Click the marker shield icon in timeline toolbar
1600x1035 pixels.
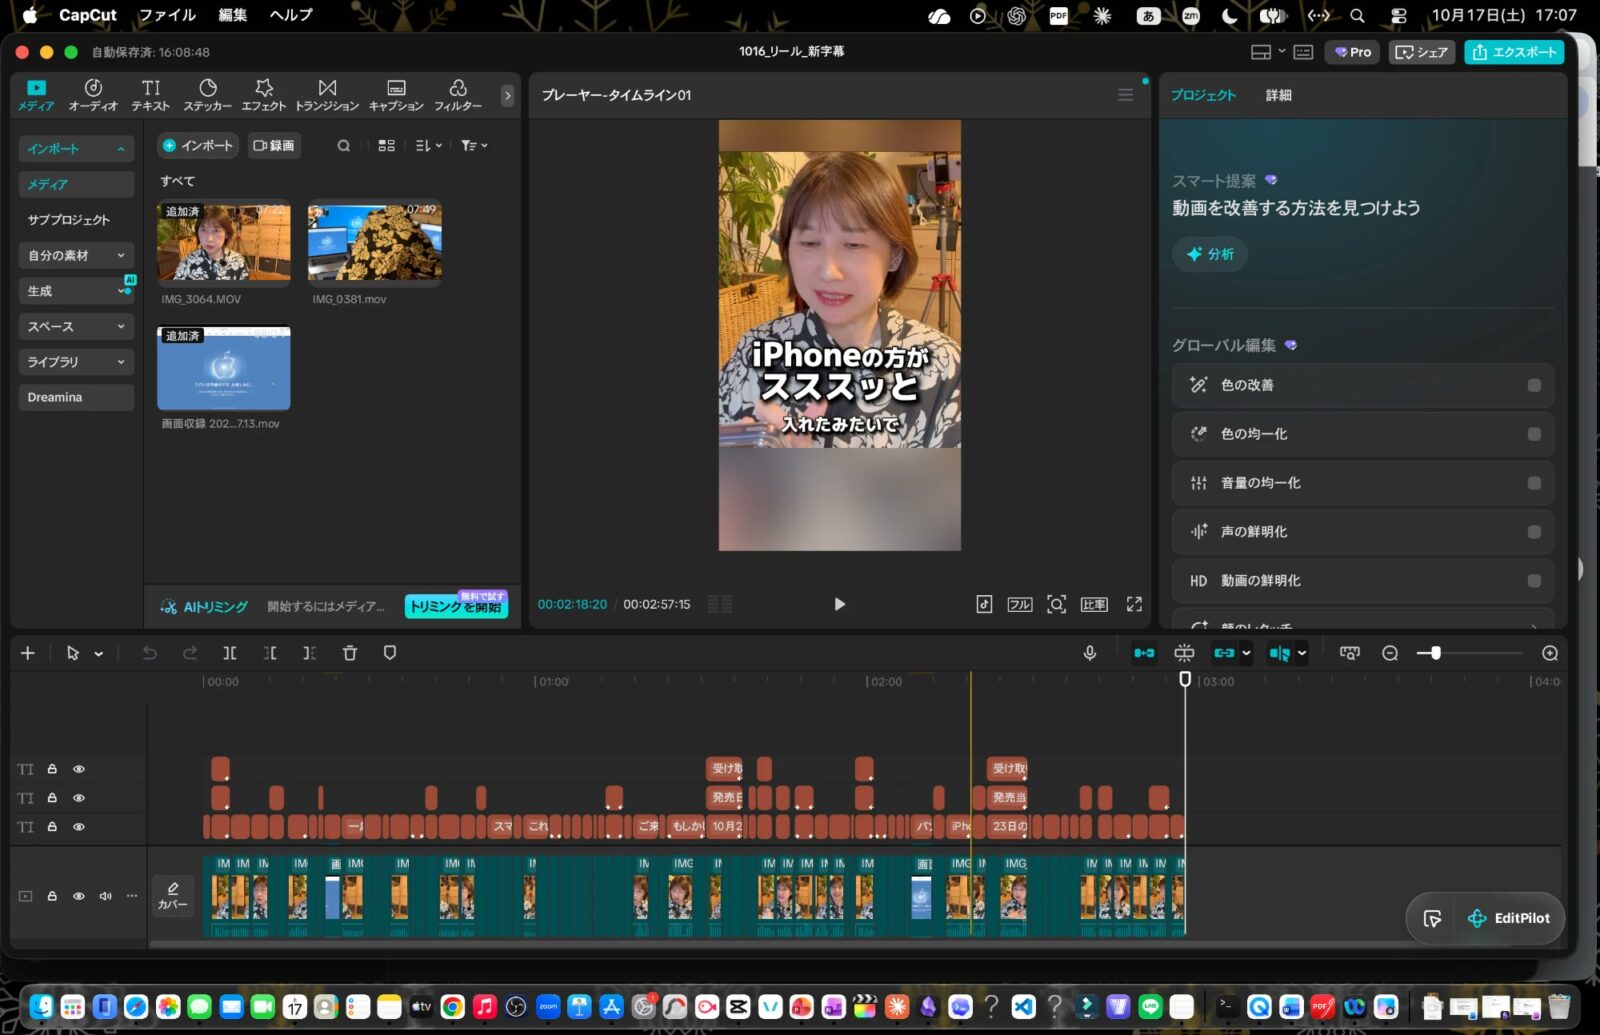coord(390,653)
